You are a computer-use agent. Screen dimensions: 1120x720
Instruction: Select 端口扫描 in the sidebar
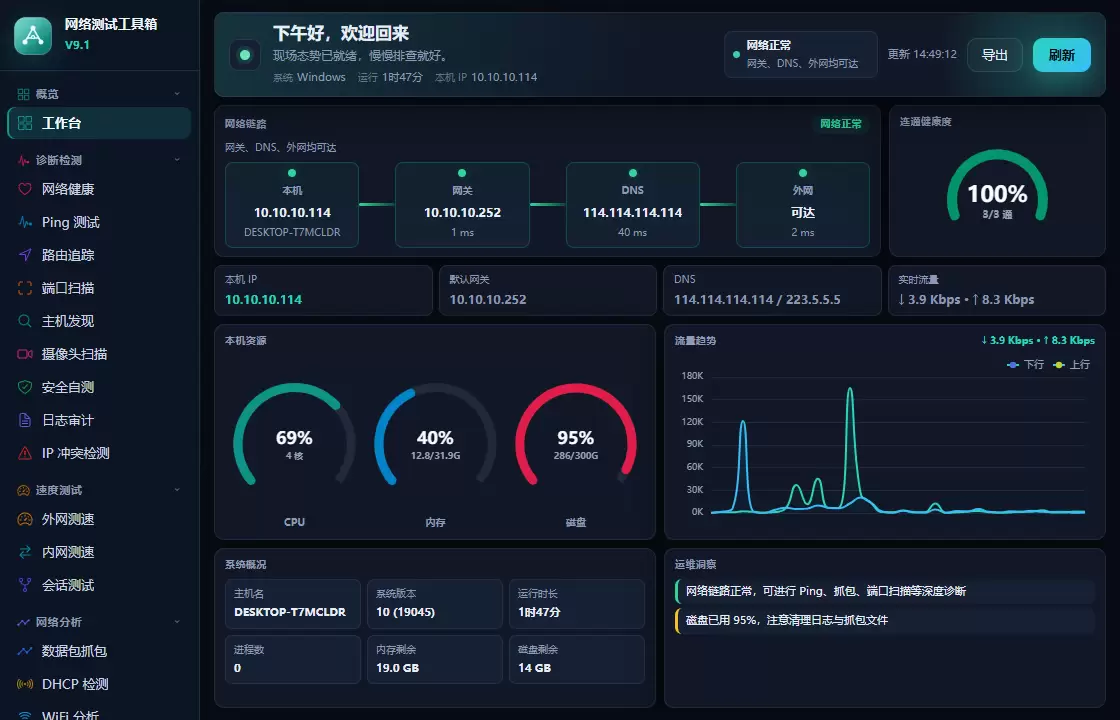coord(99,288)
